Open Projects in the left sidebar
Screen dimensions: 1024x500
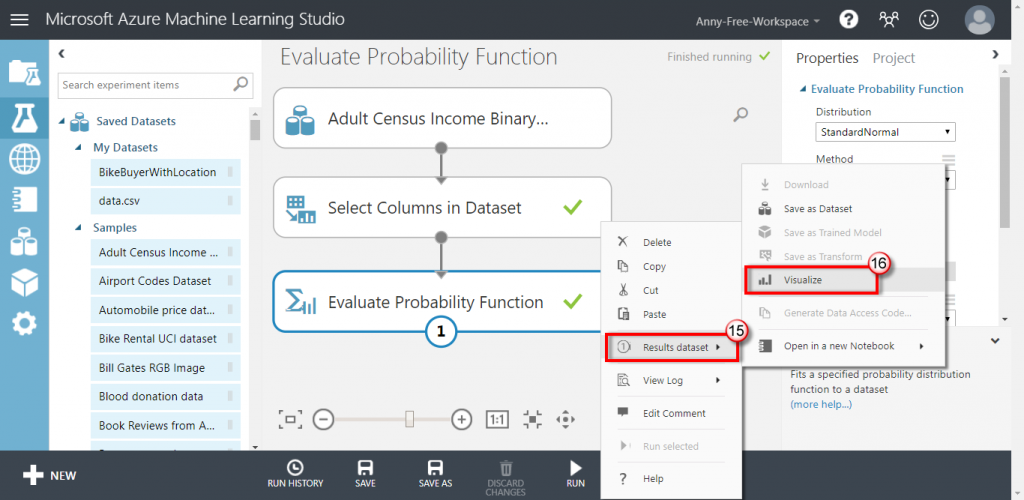pos(24,72)
